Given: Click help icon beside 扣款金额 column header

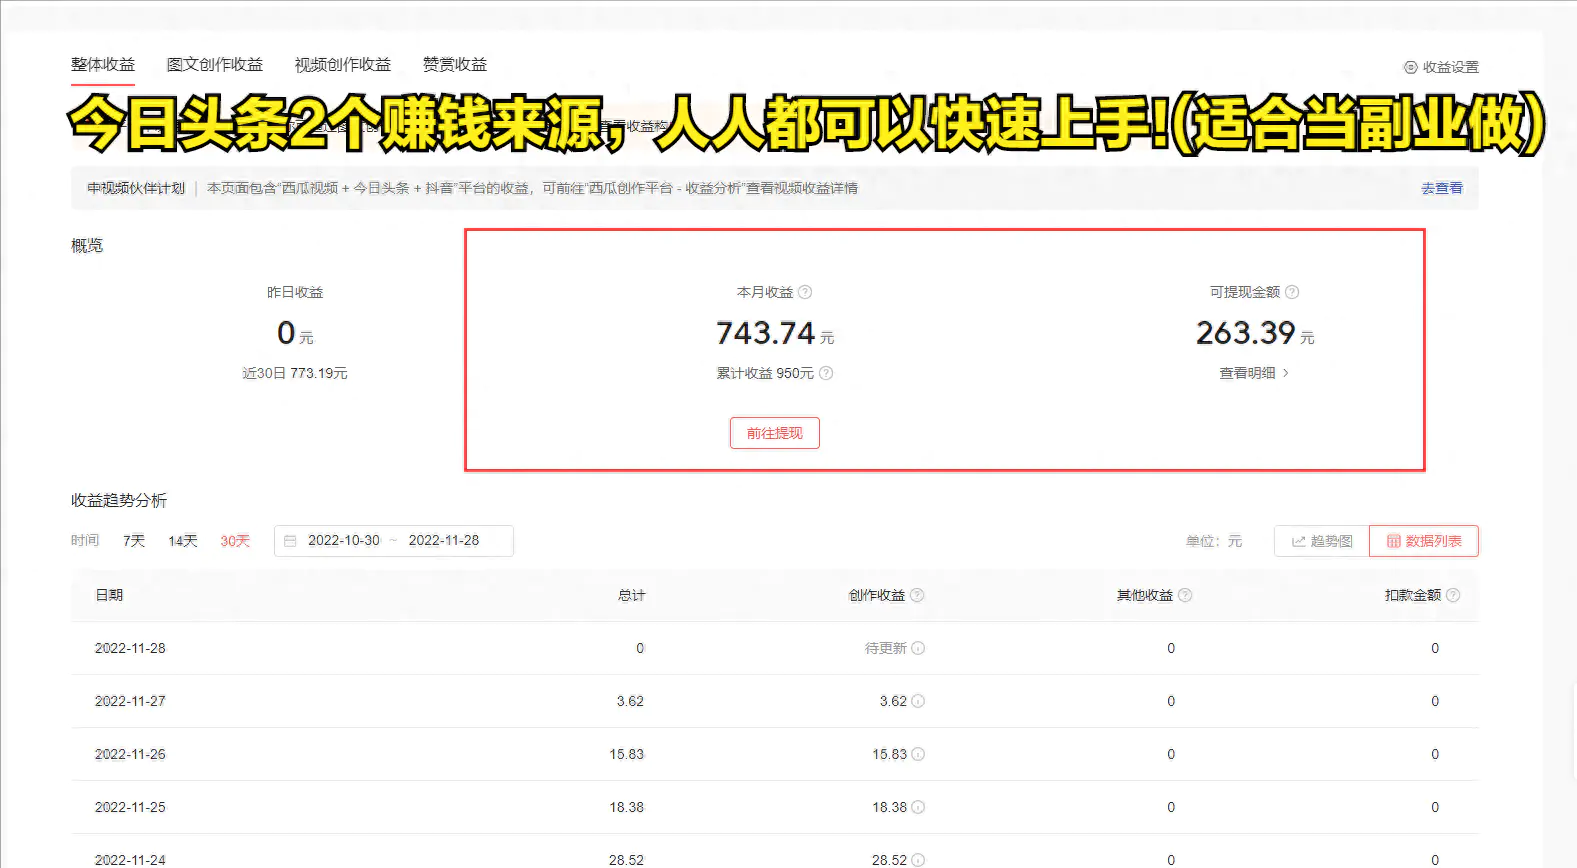Looking at the screenshot, I should 1453,595.
